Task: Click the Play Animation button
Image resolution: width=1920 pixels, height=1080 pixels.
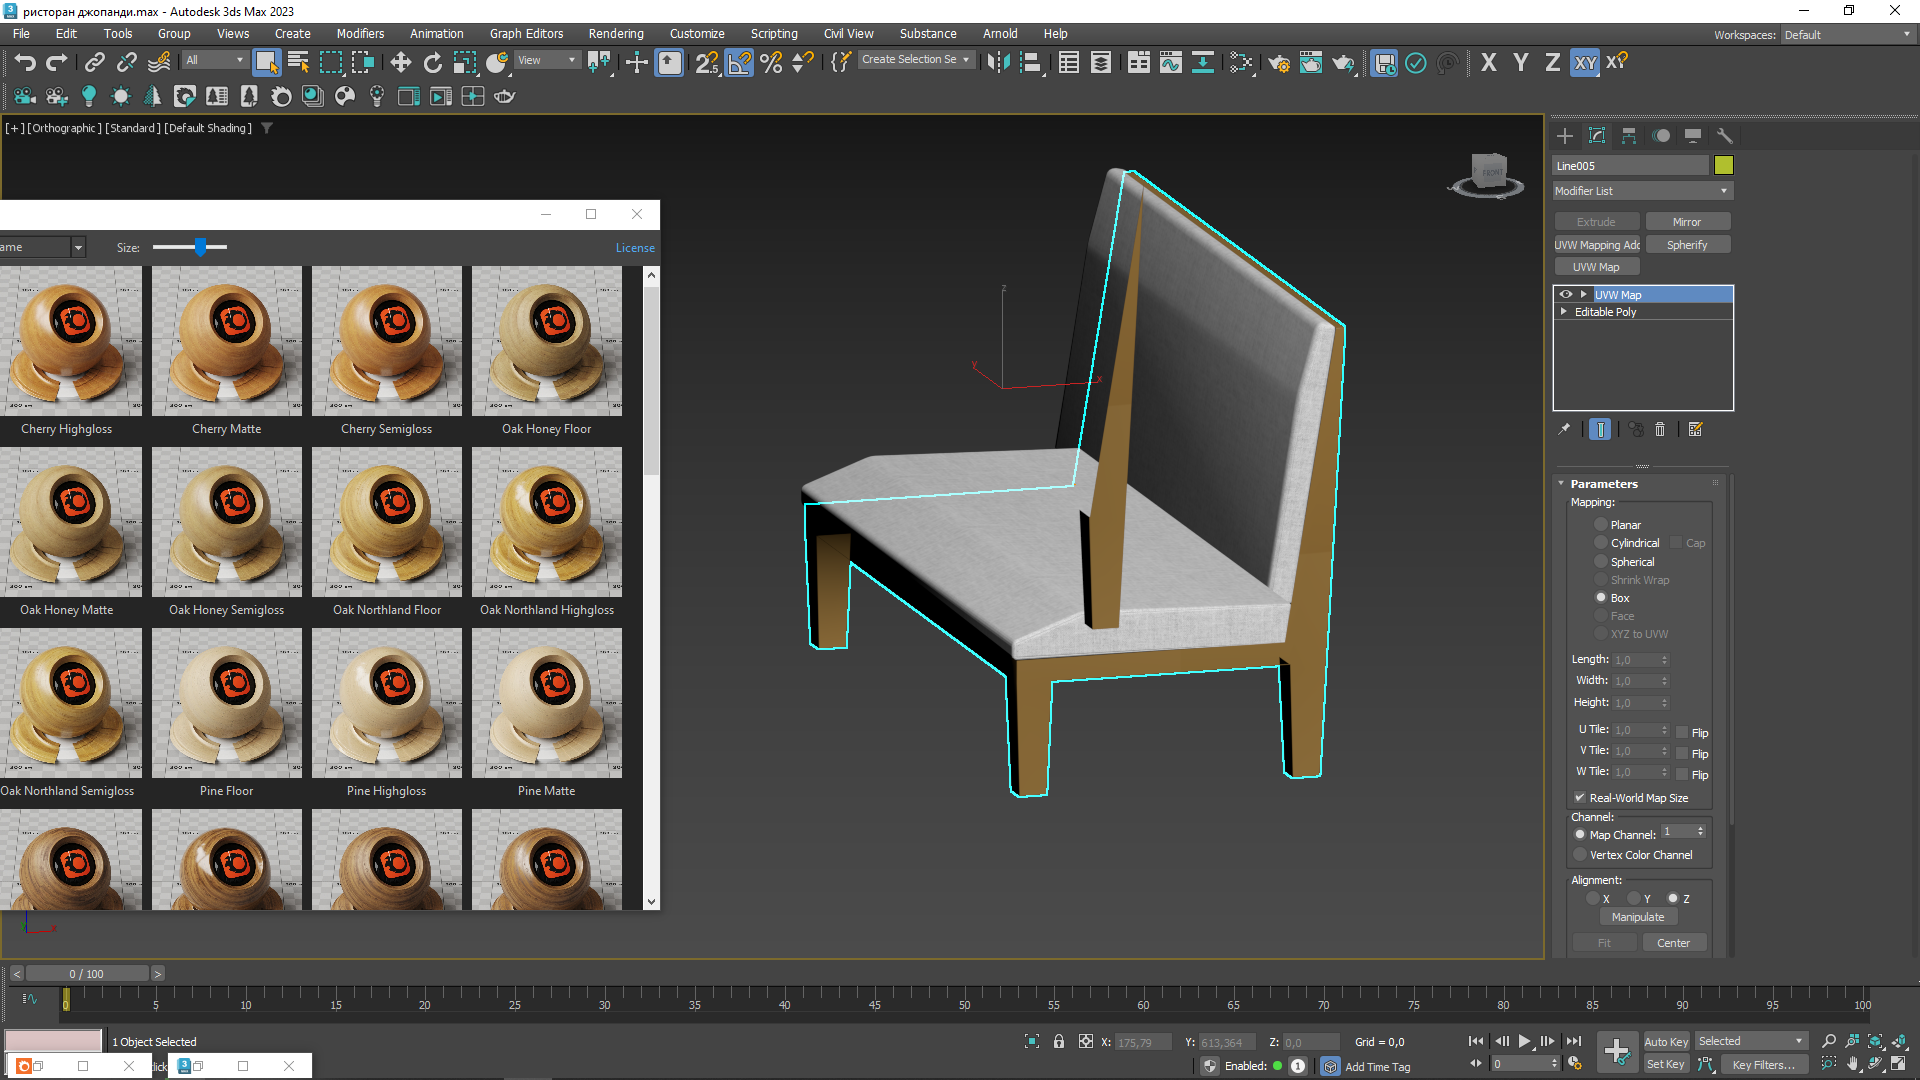Action: tap(1524, 1041)
